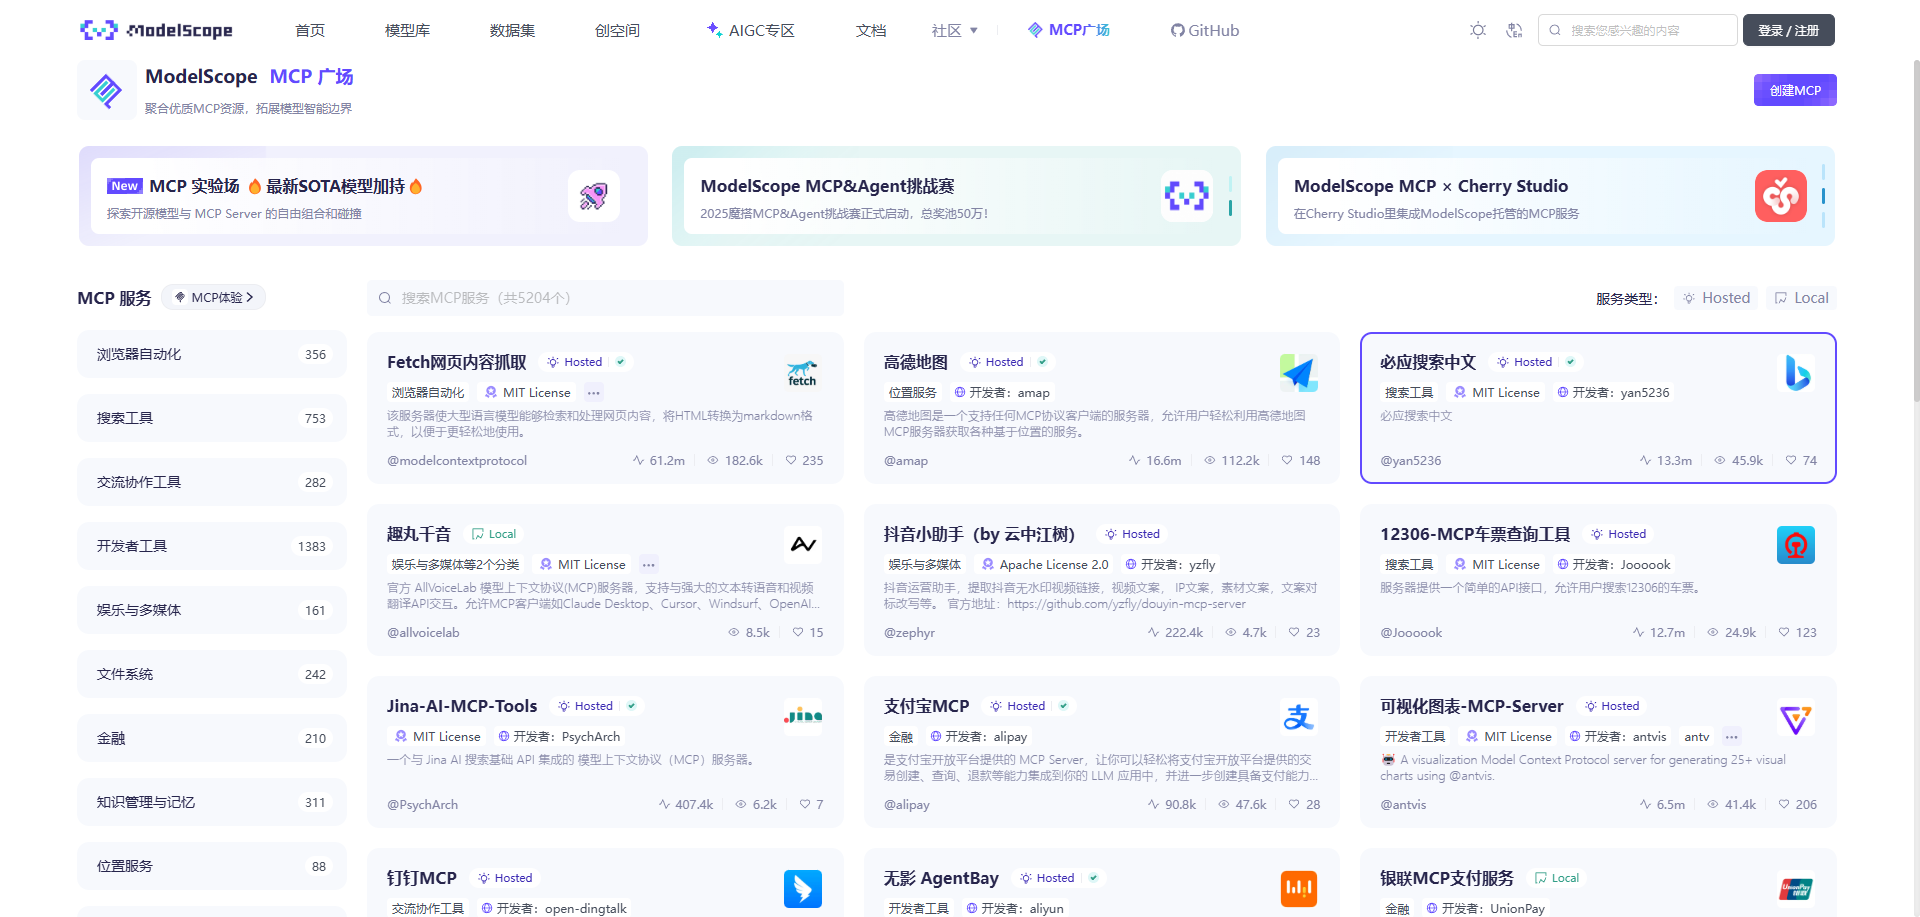Image resolution: width=1920 pixels, height=917 pixels.
Task: Open the GitHub link in the navigation bar
Action: pos(1205,30)
